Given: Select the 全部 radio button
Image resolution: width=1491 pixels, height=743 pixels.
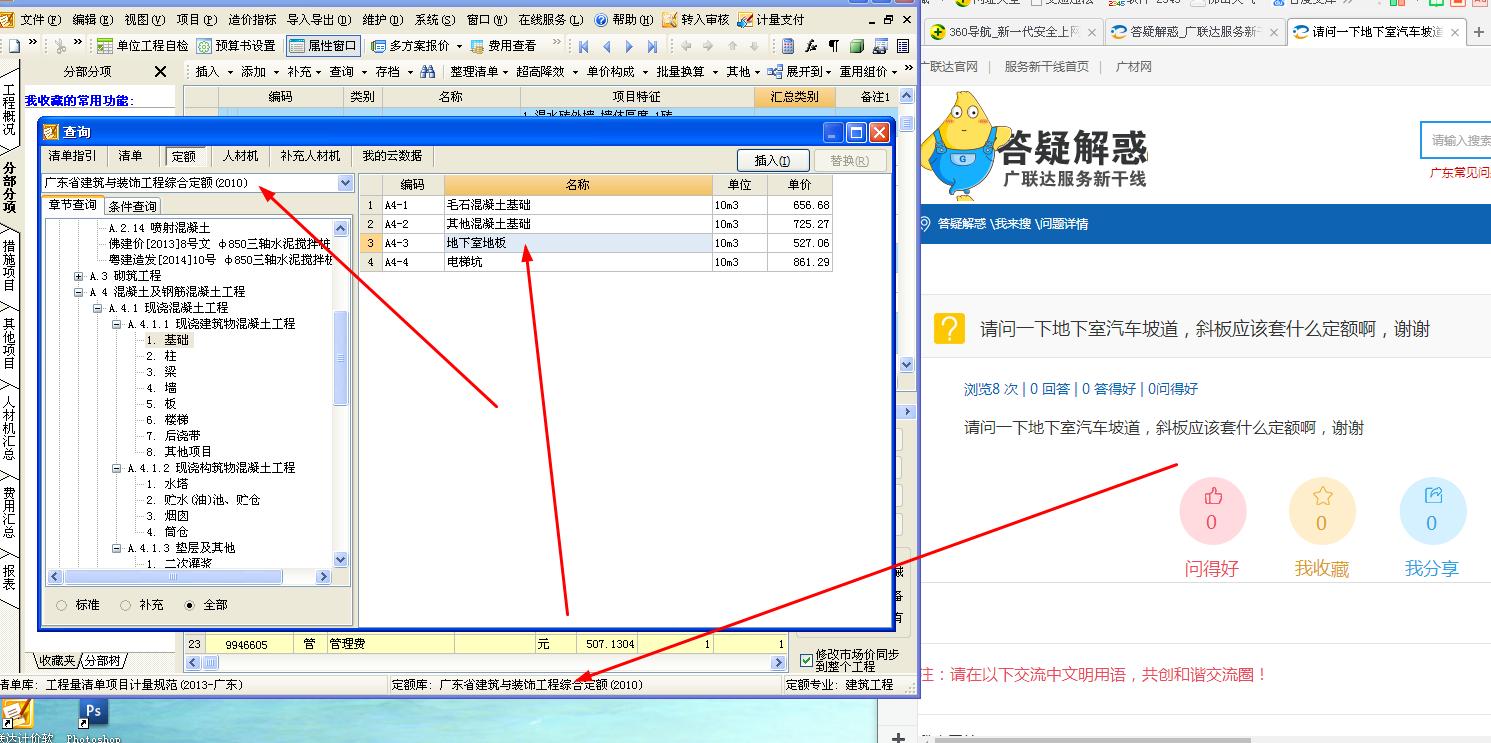Looking at the screenshot, I should click(x=189, y=605).
